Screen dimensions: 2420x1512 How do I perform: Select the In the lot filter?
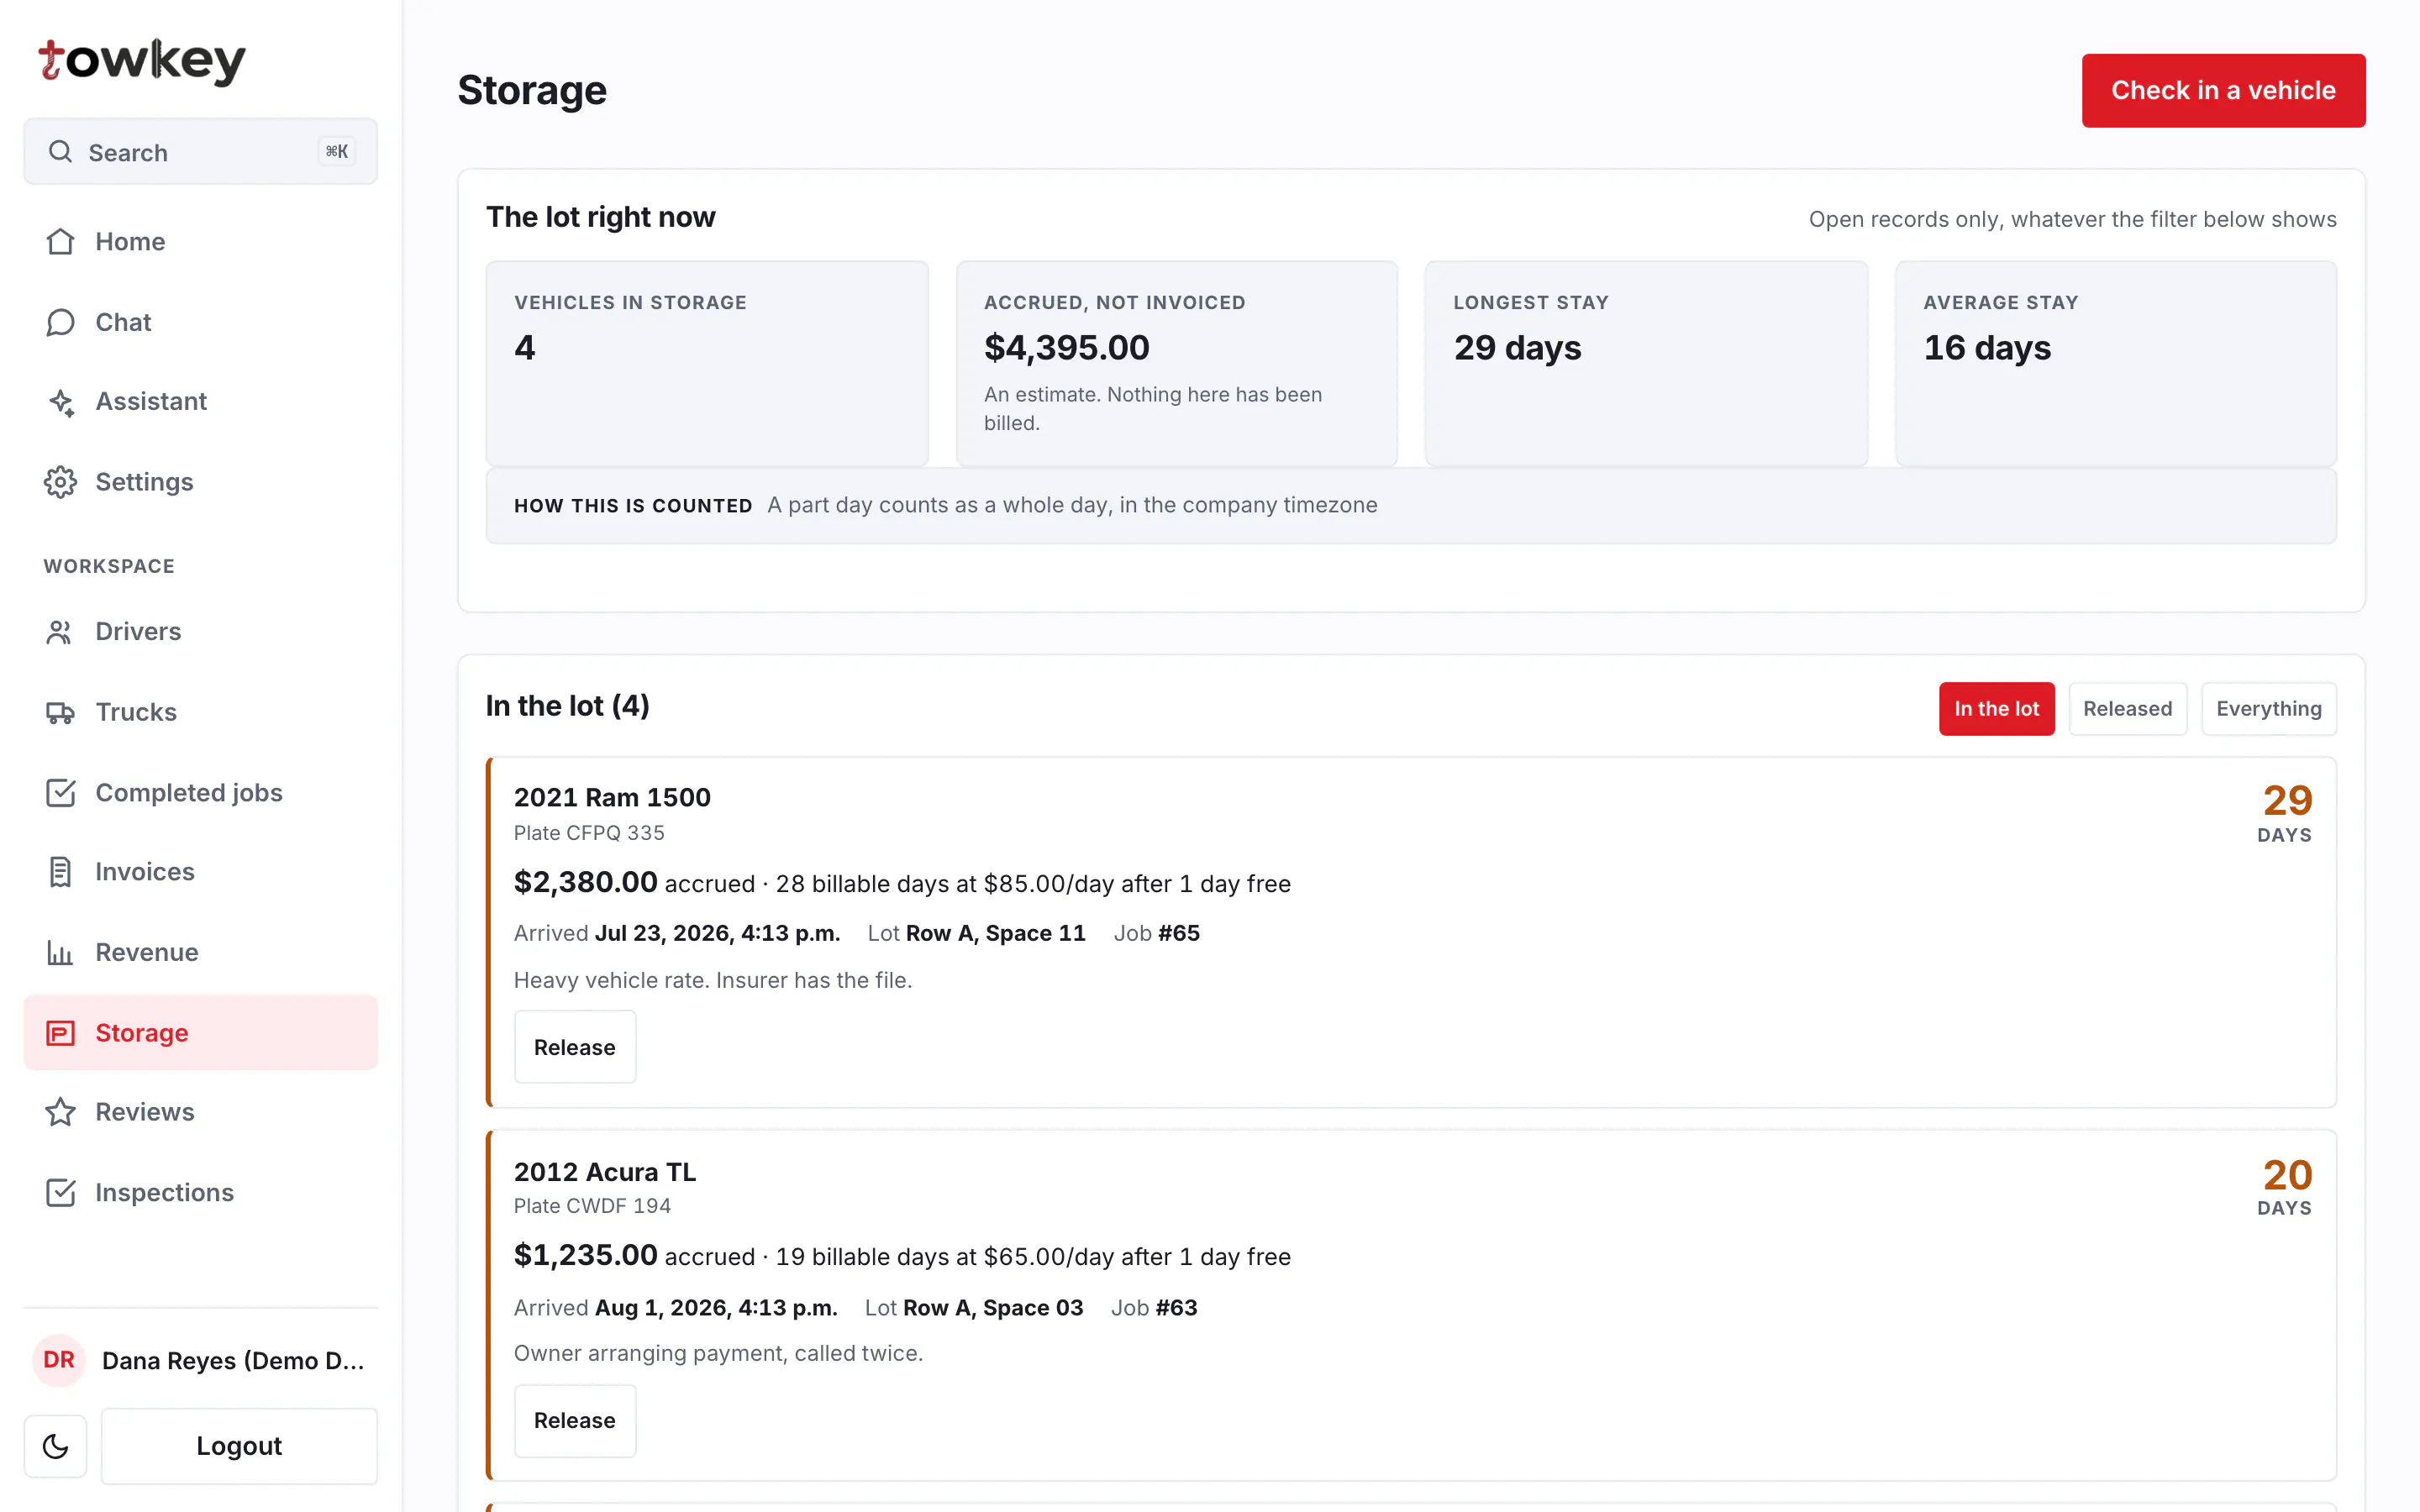coord(1996,709)
